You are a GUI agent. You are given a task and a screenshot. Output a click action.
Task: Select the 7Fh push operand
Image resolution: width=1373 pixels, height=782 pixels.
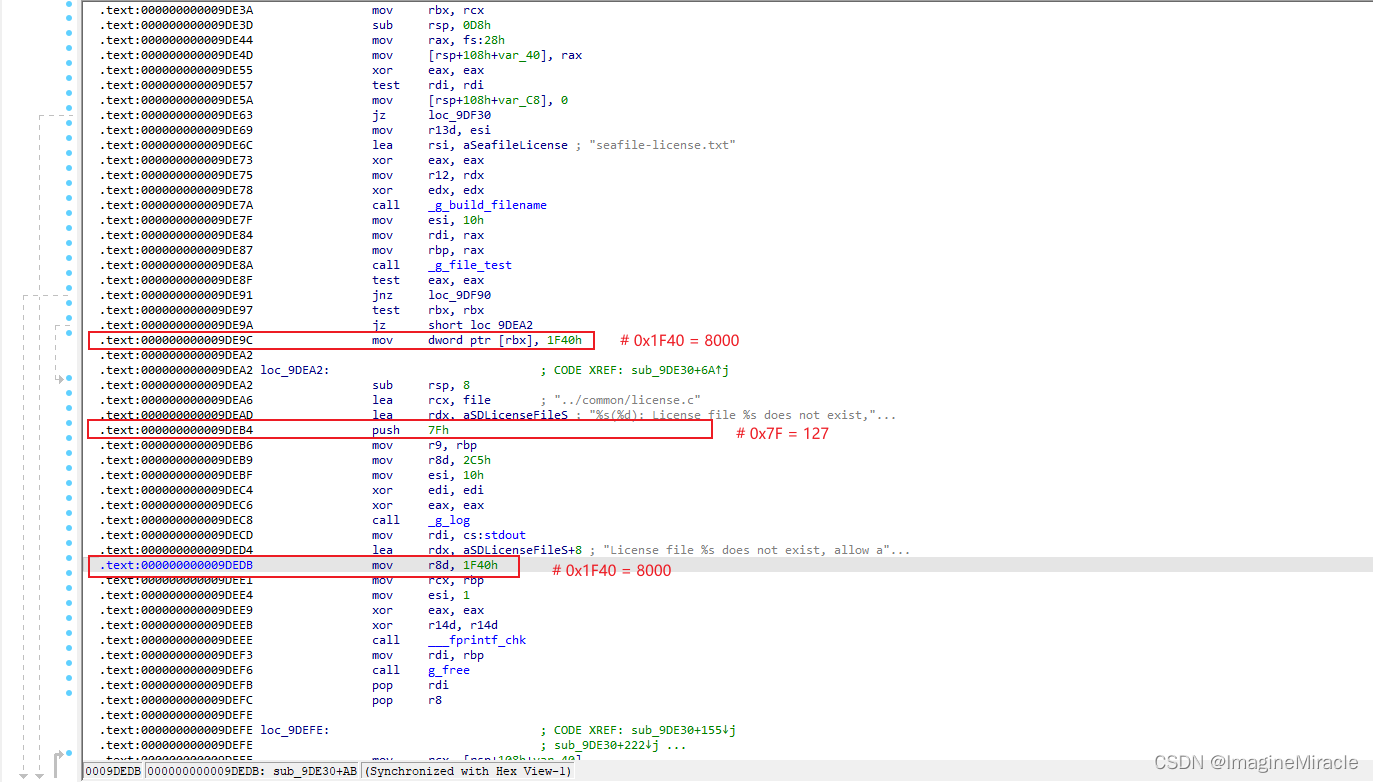coord(438,430)
